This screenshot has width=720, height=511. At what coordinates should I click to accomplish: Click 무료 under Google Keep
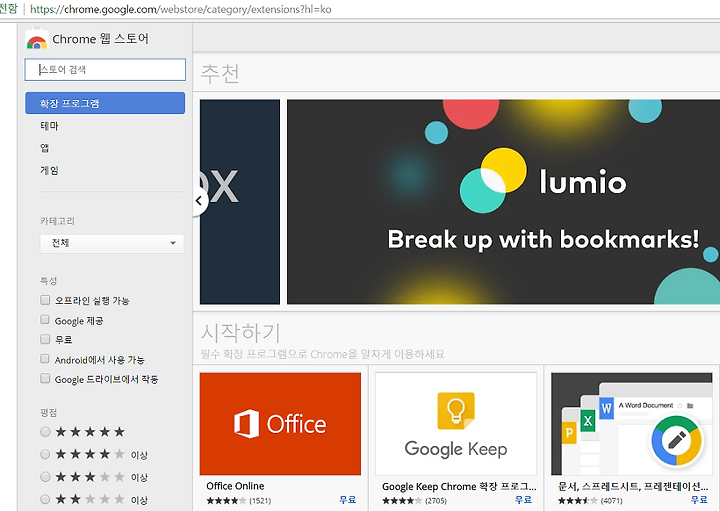click(x=523, y=500)
